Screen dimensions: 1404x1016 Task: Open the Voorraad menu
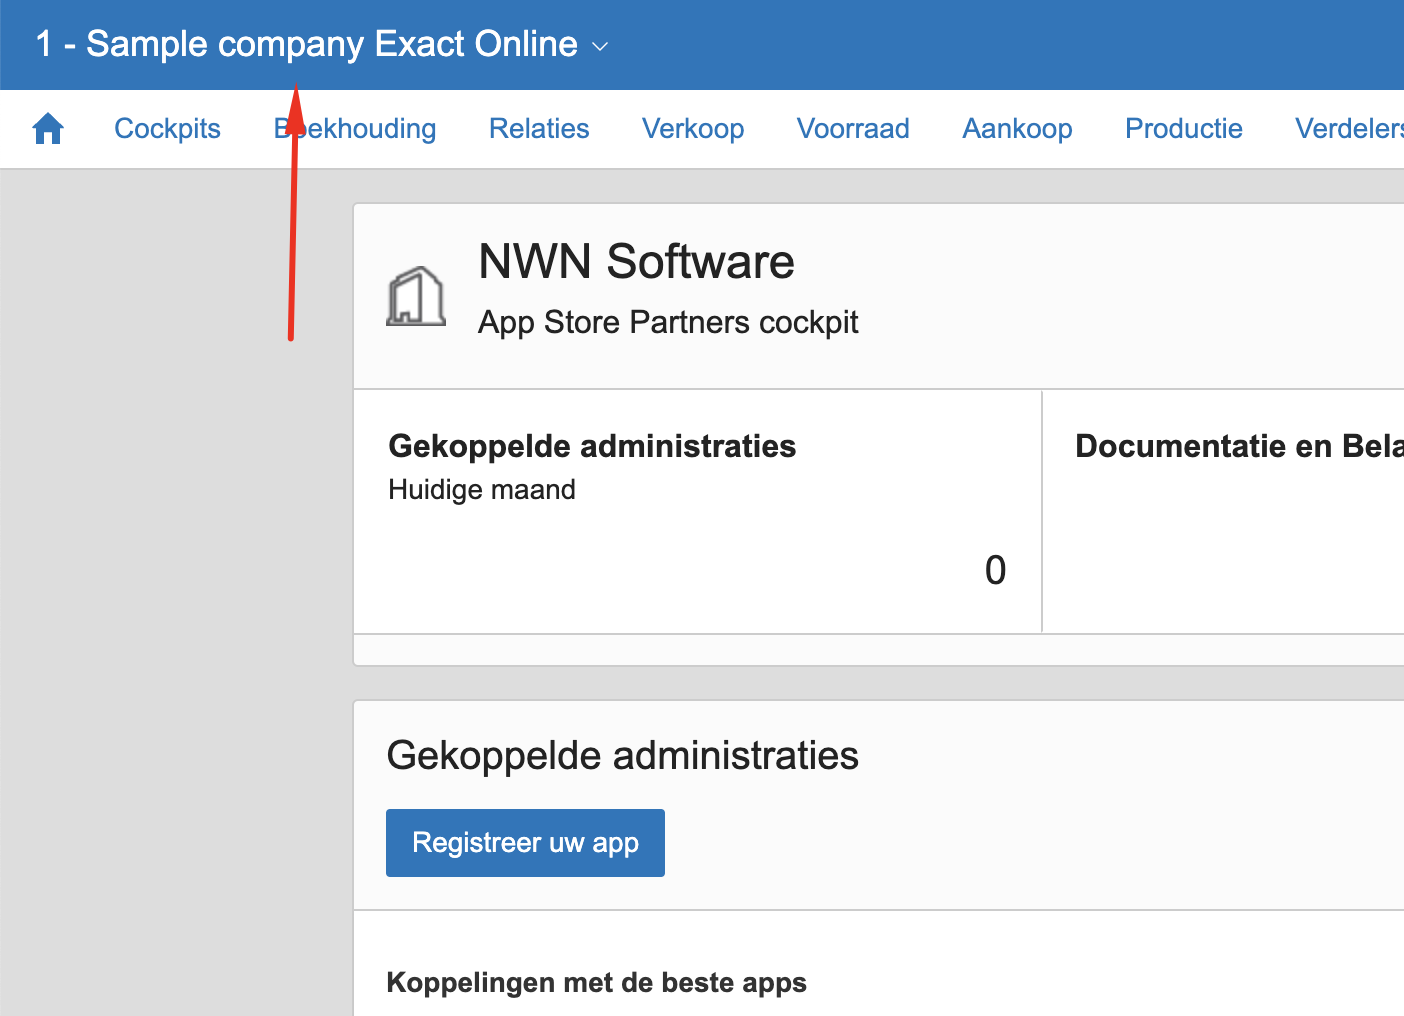(853, 129)
